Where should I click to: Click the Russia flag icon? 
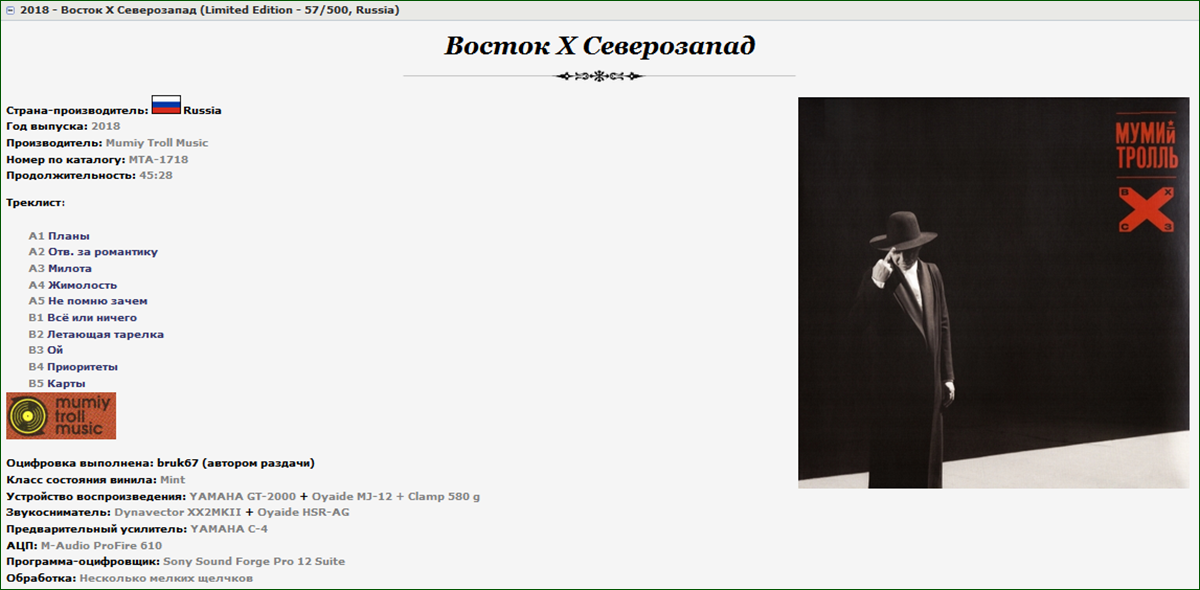[x=166, y=106]
